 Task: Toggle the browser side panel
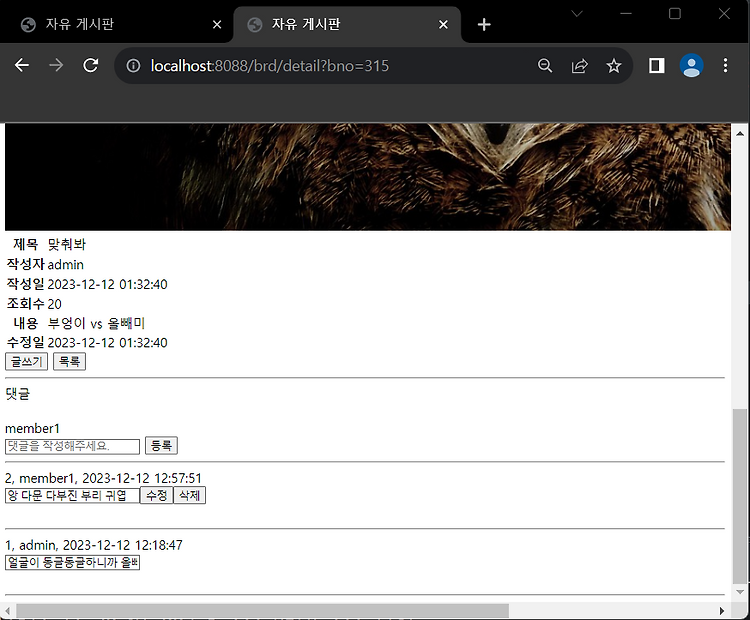click(657, 66)
